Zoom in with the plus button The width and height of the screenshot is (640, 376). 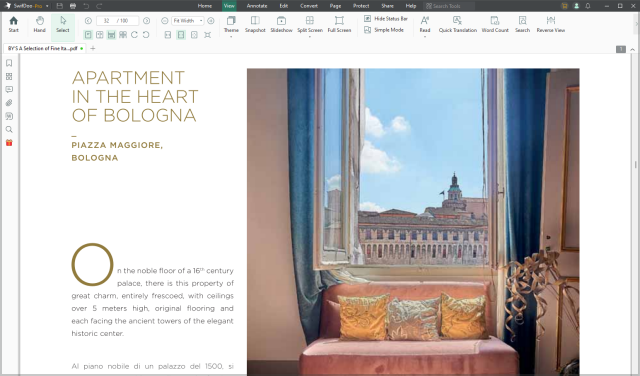[x=211, y=21]
